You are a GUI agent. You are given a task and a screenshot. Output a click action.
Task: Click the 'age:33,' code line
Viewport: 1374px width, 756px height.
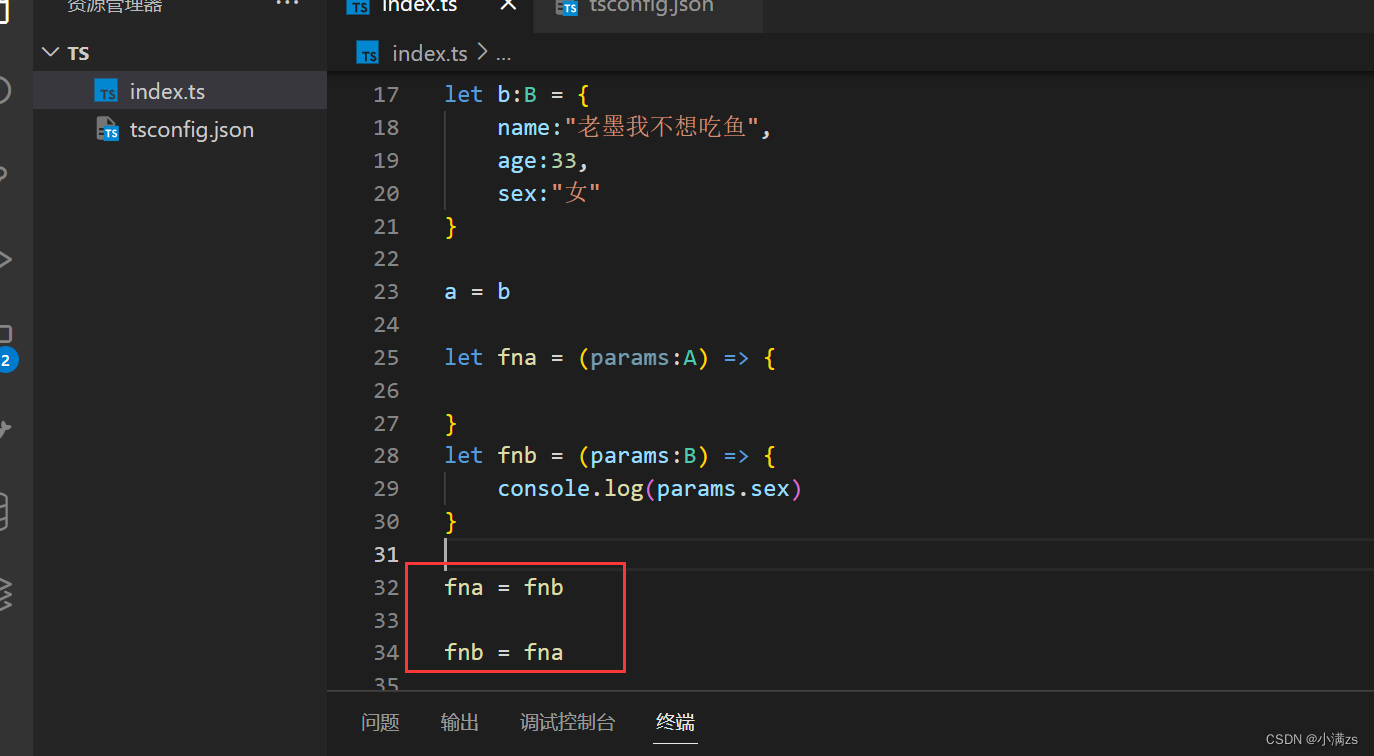tap(544, 160)
